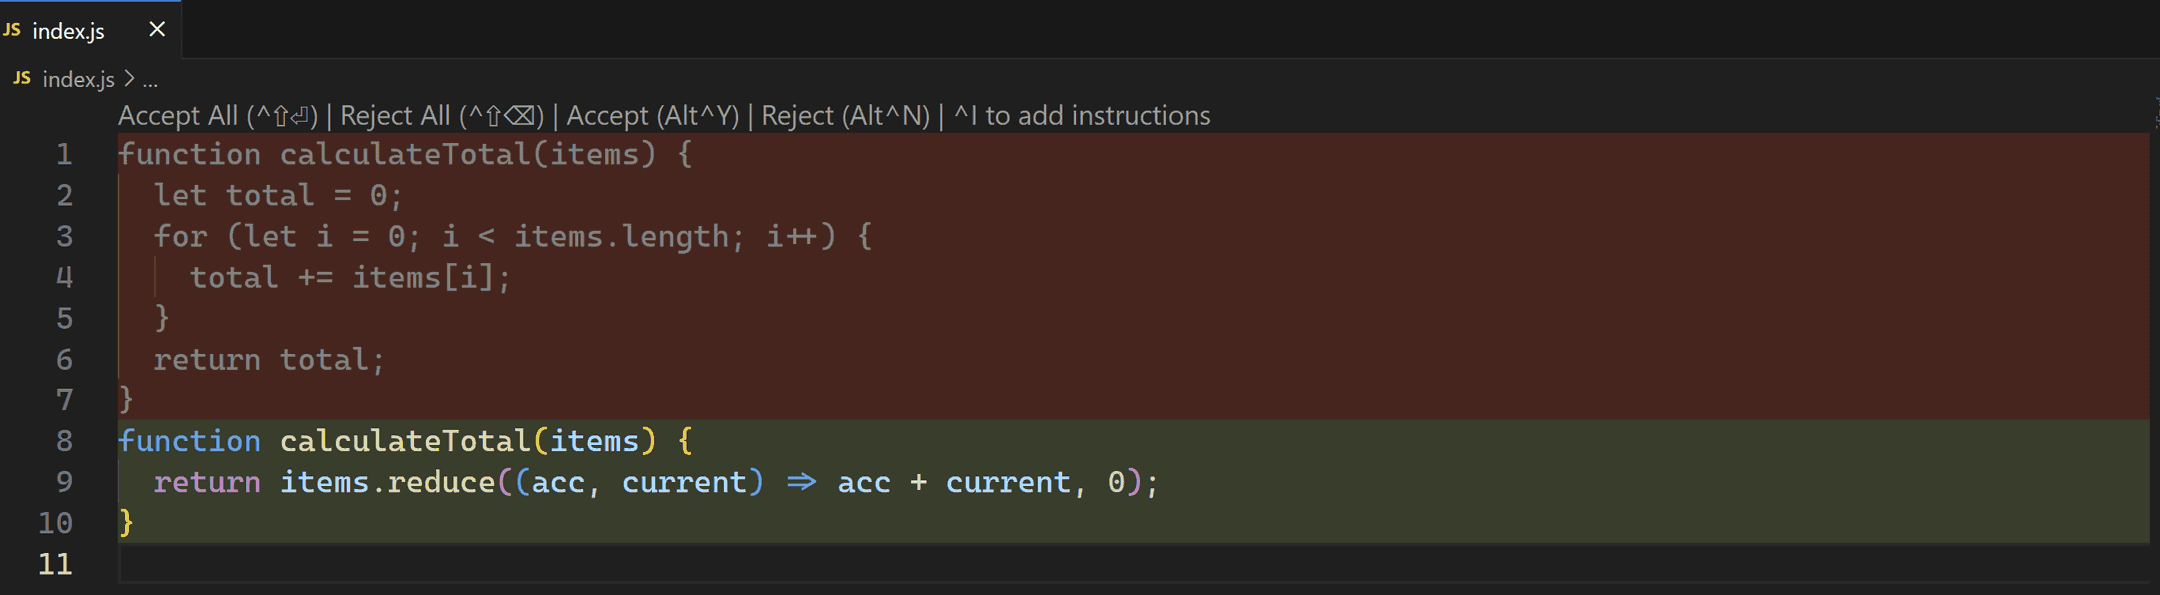This screenshot has width=2160, height=595.
Task: Select line number 11 in the gutter
Action: tap(56, 564)
